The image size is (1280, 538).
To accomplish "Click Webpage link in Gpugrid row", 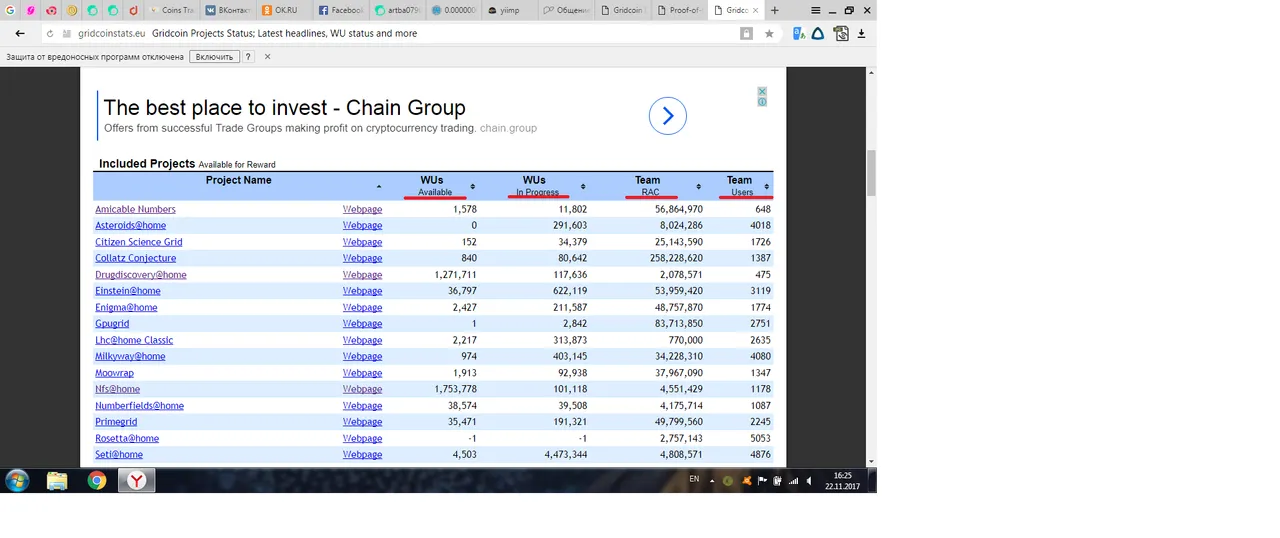I will click(362, 323).
